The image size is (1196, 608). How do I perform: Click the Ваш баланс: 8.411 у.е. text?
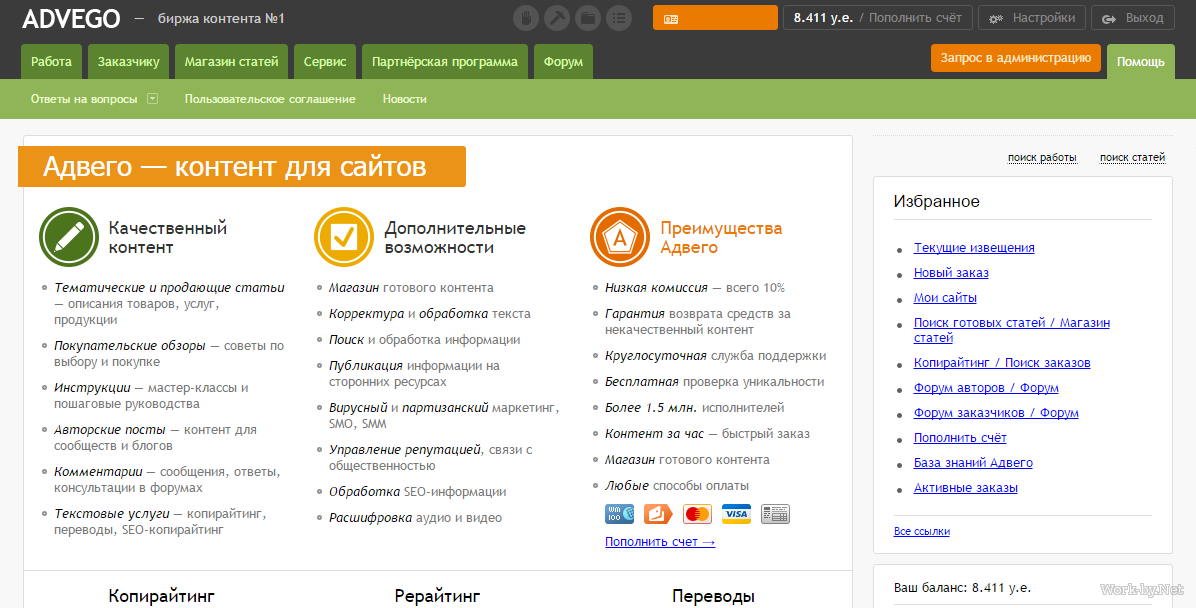point(962,588)
